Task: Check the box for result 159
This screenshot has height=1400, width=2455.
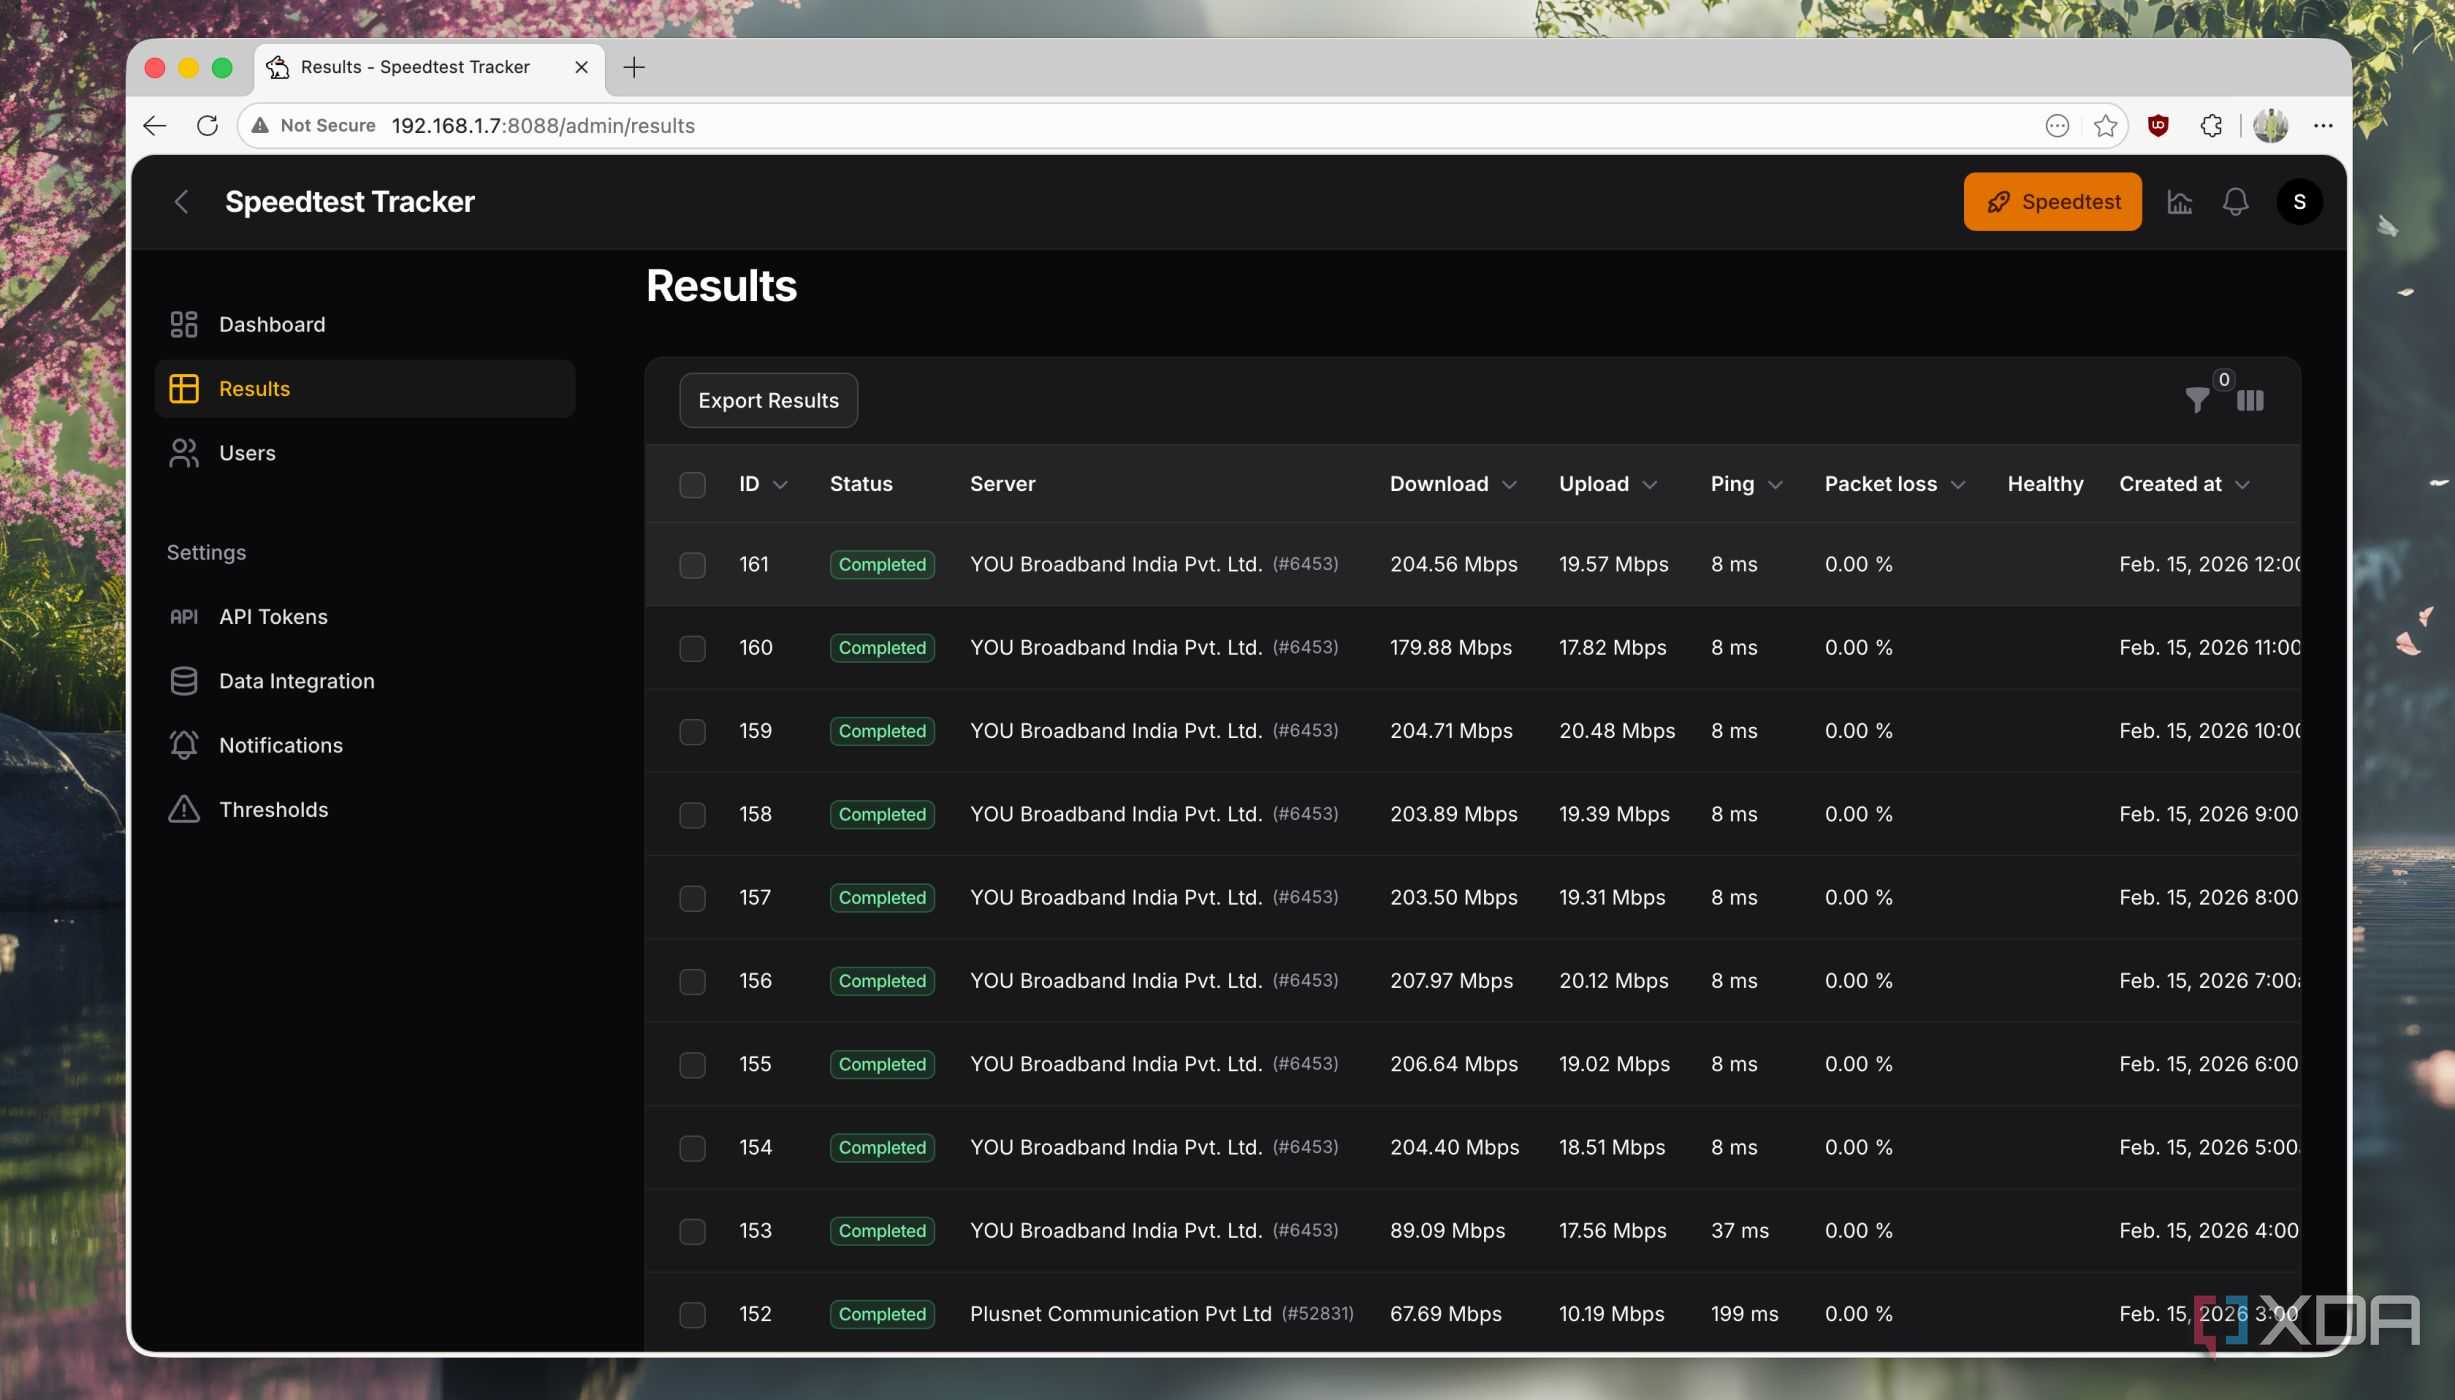Action: click(x=692, y=732)
